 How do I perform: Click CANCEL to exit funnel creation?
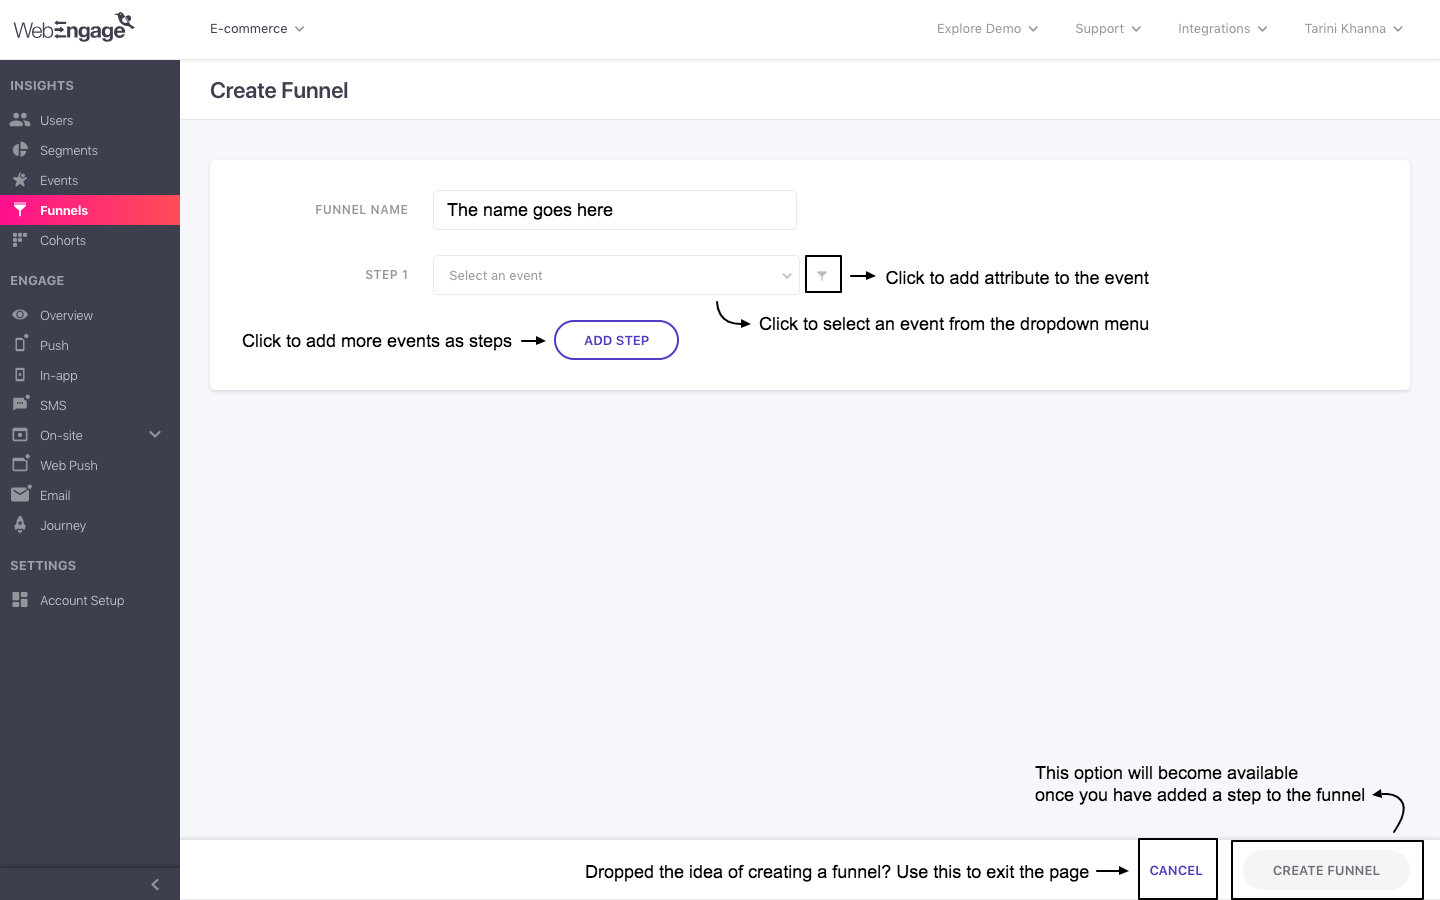tap(1177, 869)
